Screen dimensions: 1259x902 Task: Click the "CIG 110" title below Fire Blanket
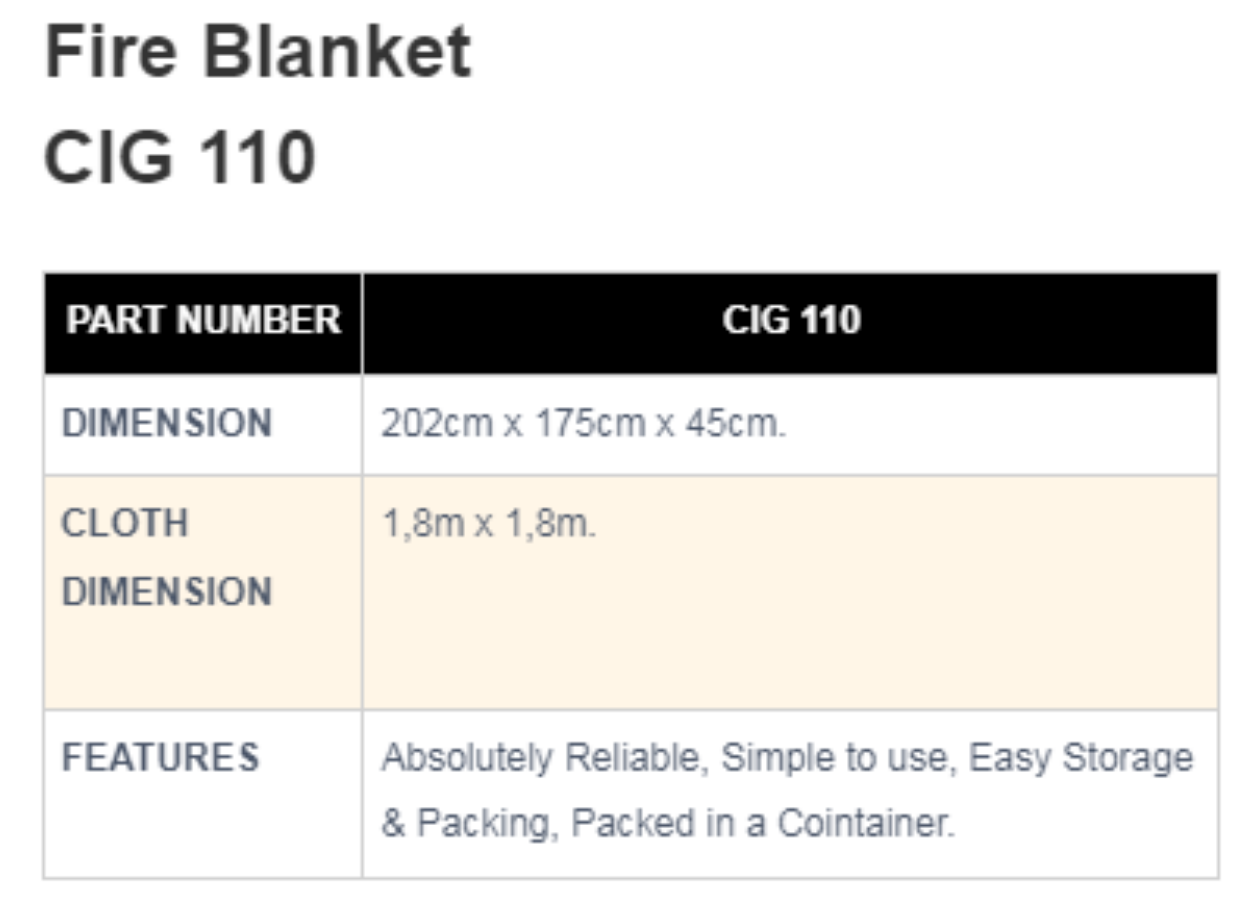click(x=180, y=158)
